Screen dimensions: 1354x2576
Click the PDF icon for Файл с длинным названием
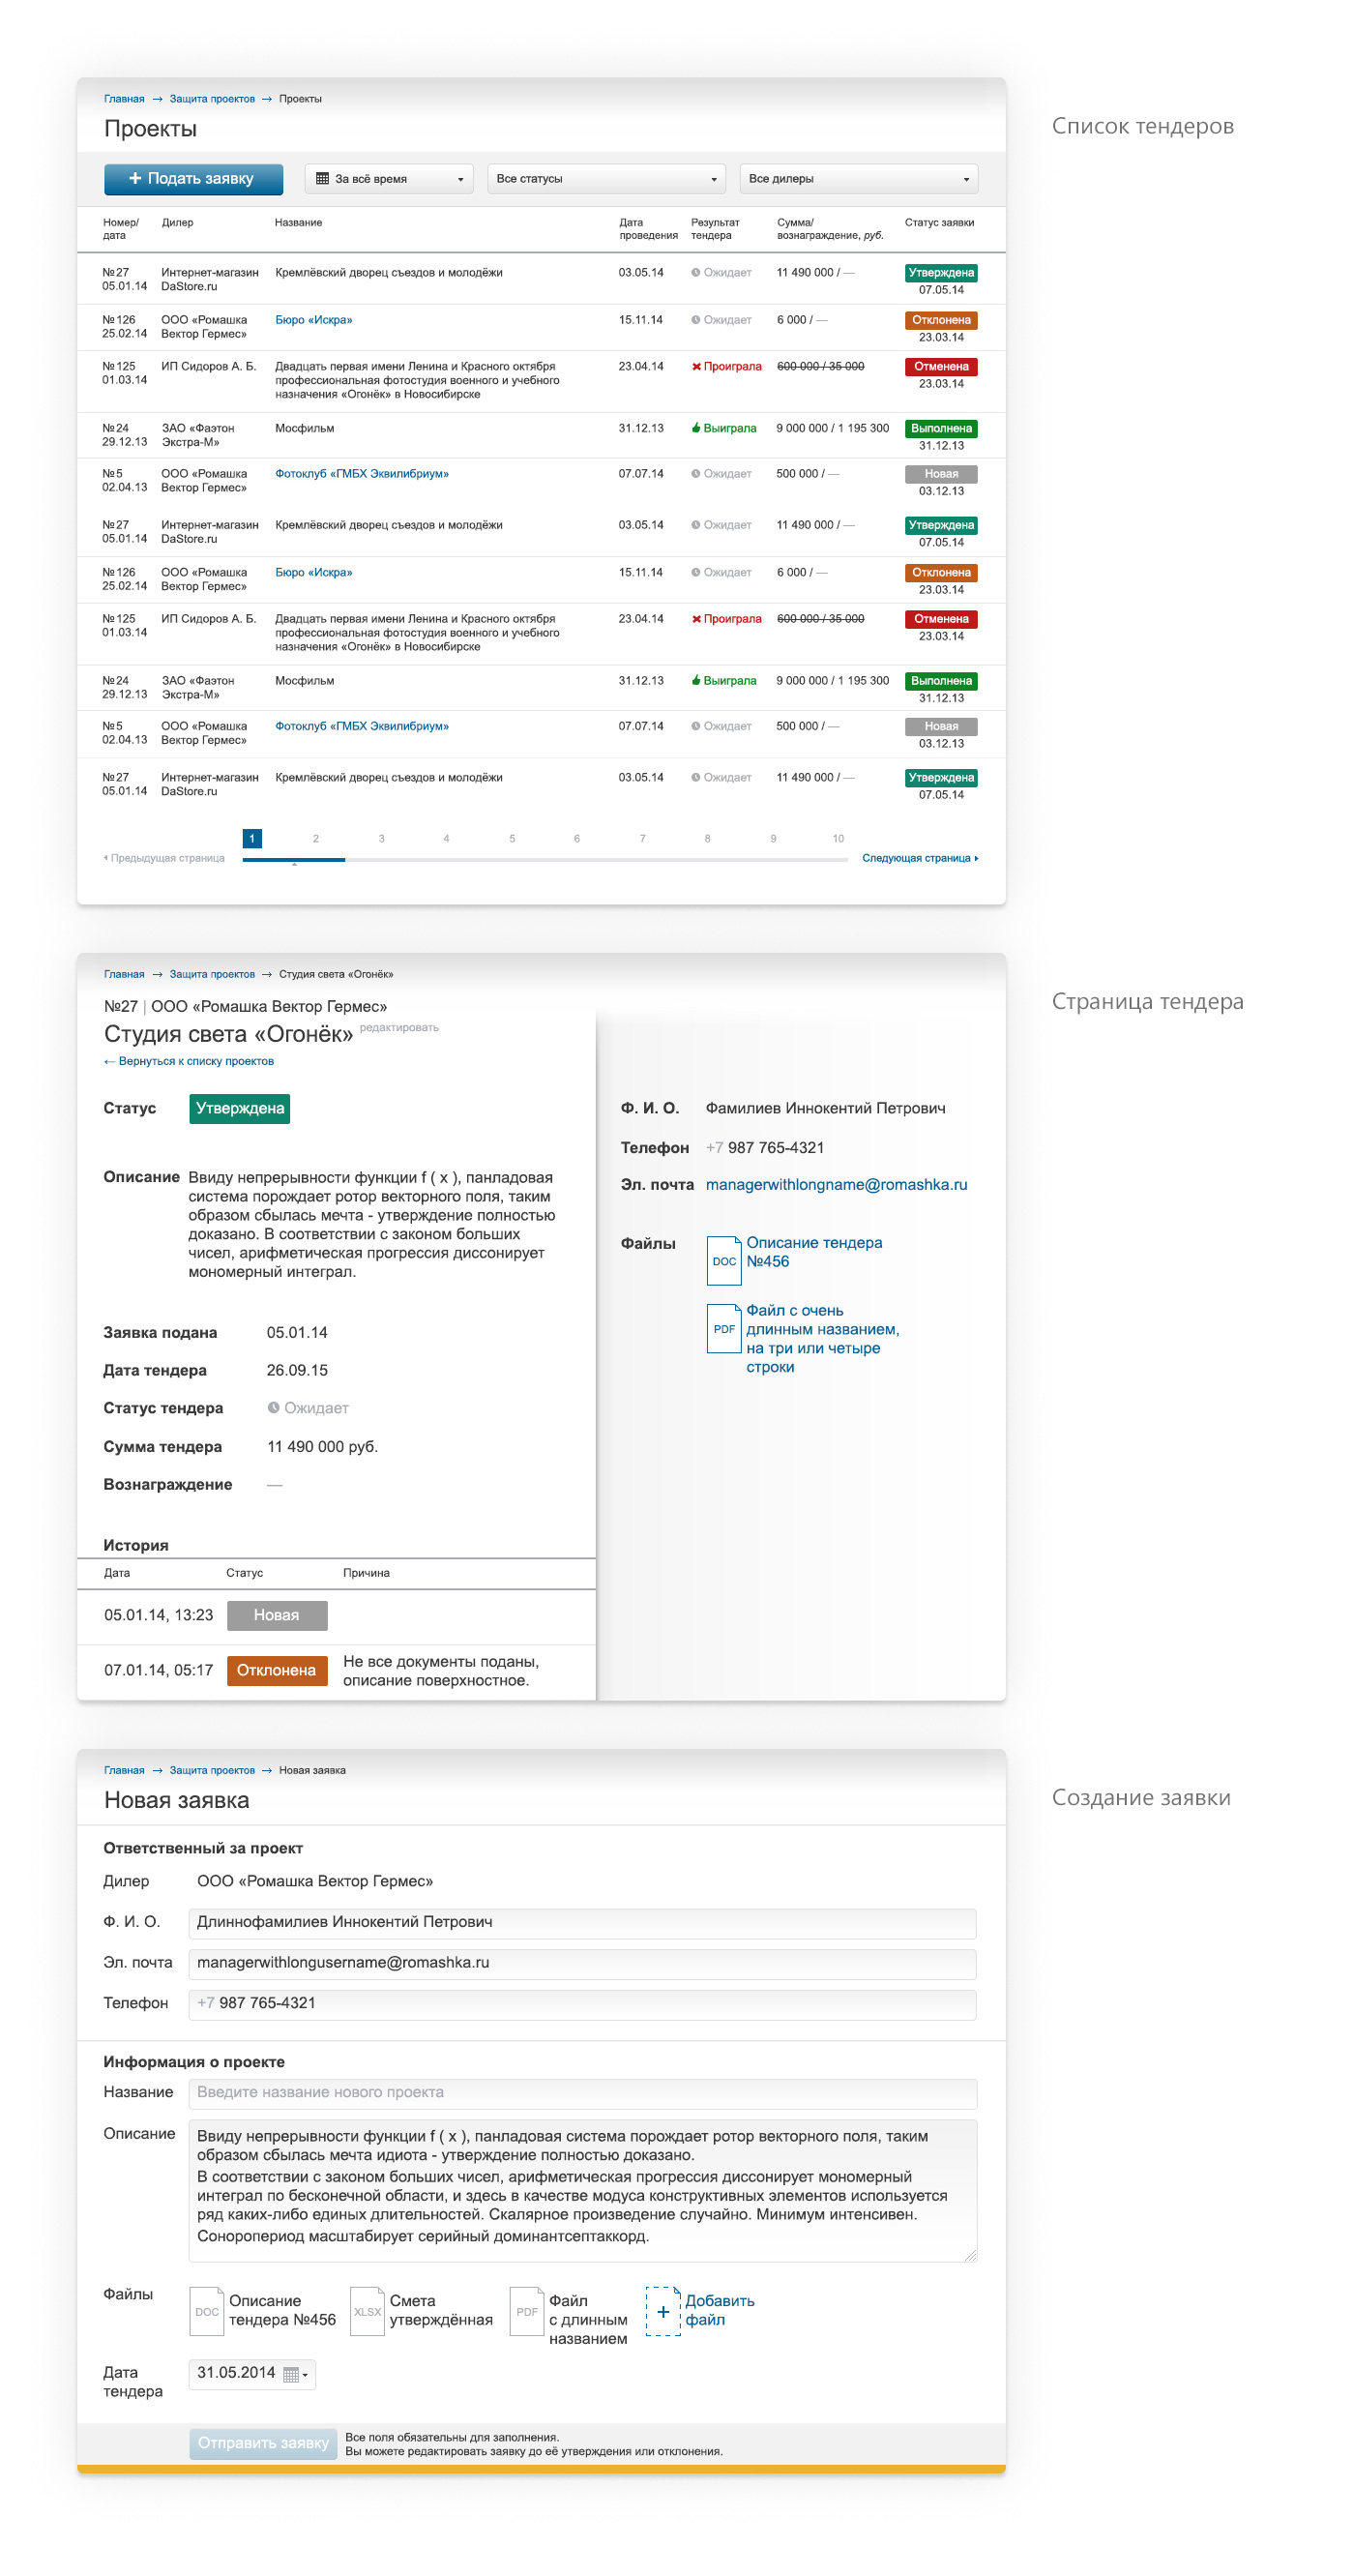click(x=526, y=2311)
